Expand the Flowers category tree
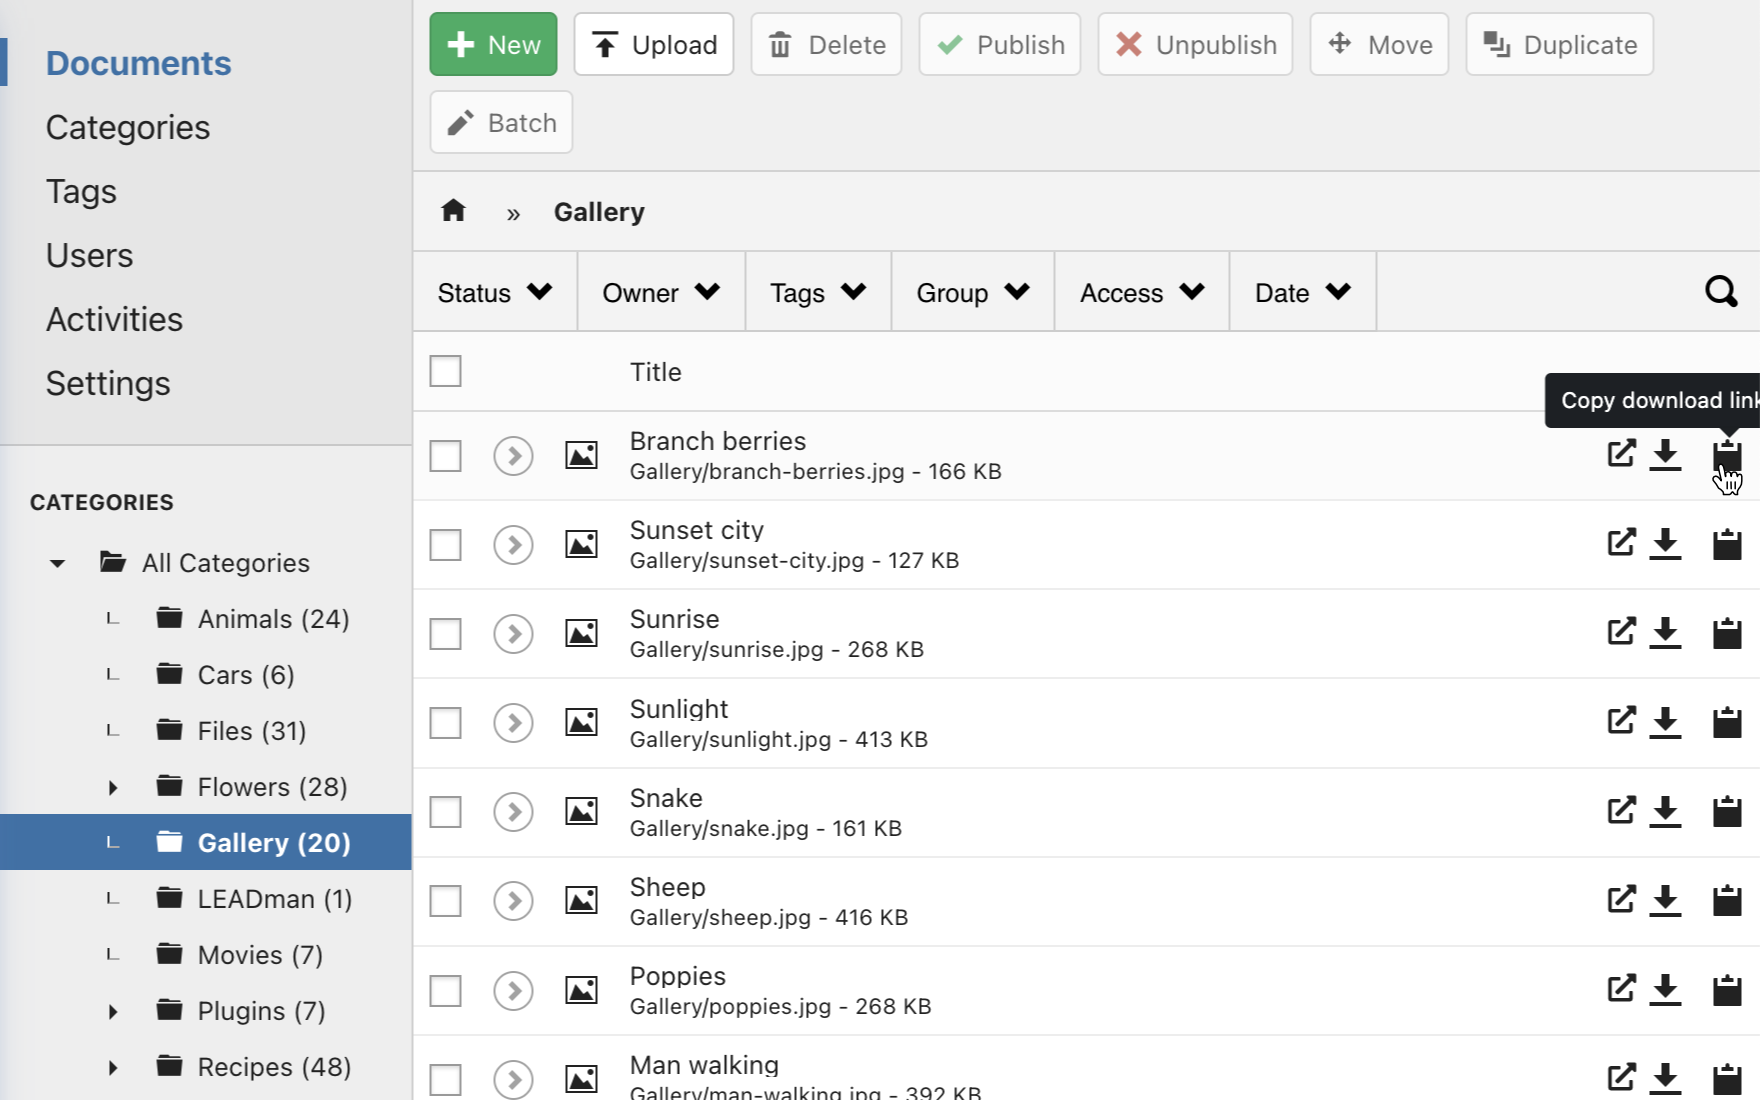1760x1100 pixels. (113, 788)
